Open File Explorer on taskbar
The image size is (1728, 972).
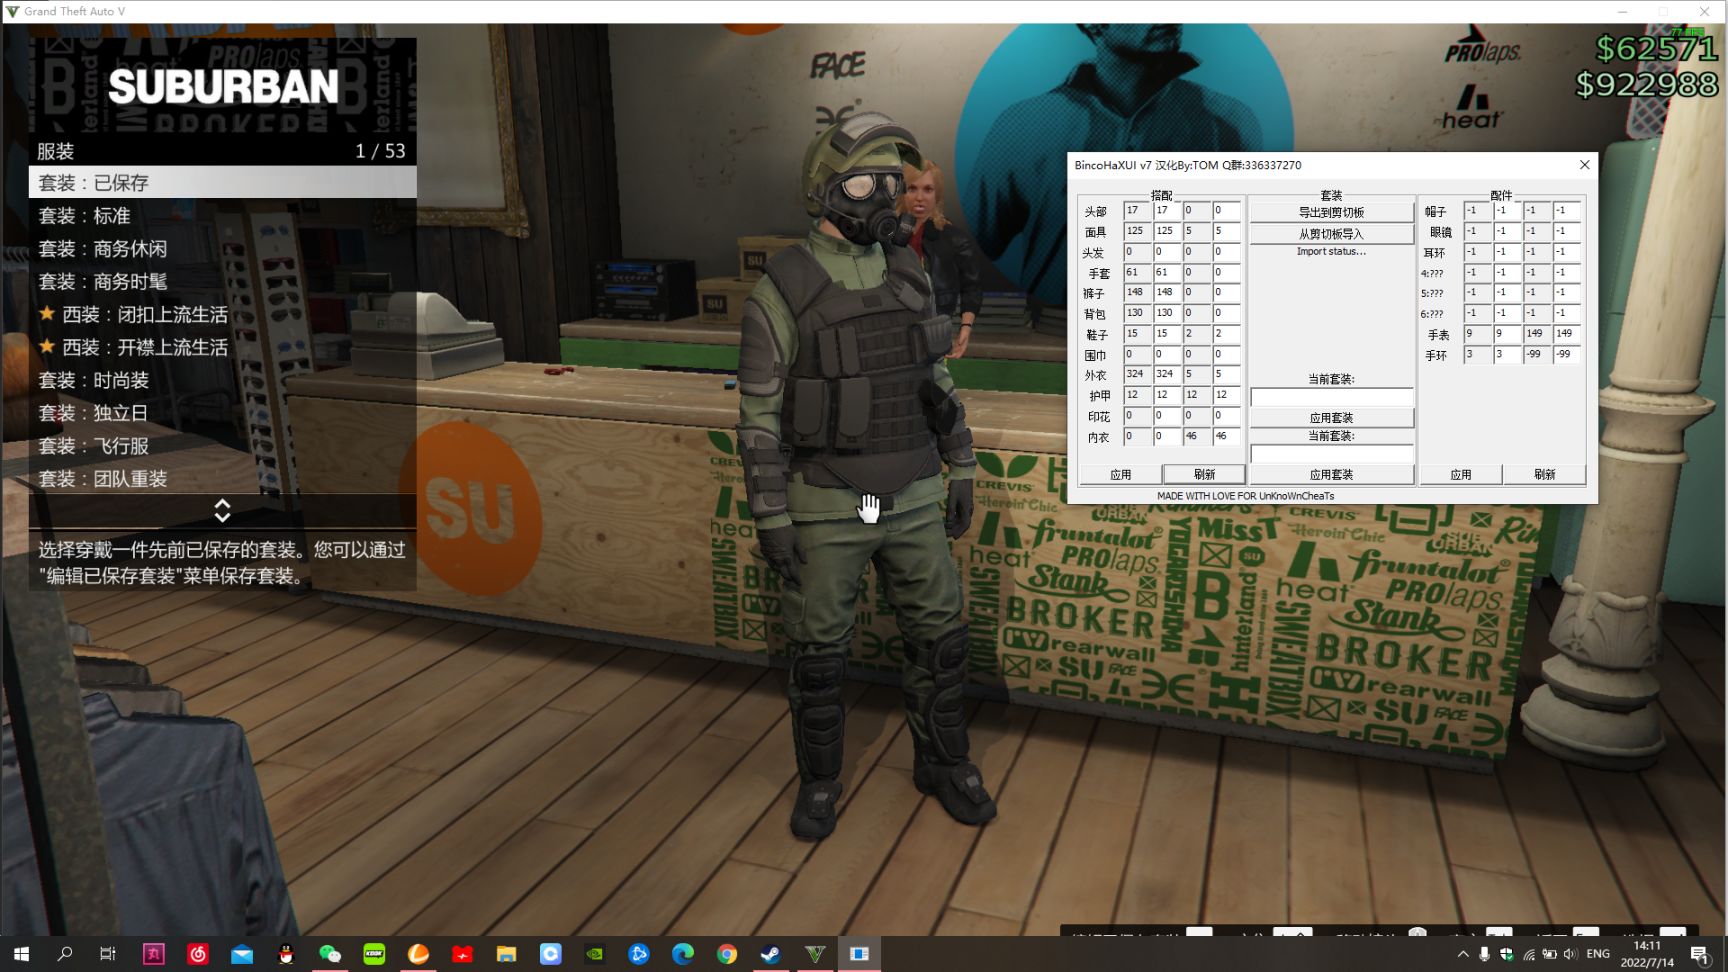506,954
